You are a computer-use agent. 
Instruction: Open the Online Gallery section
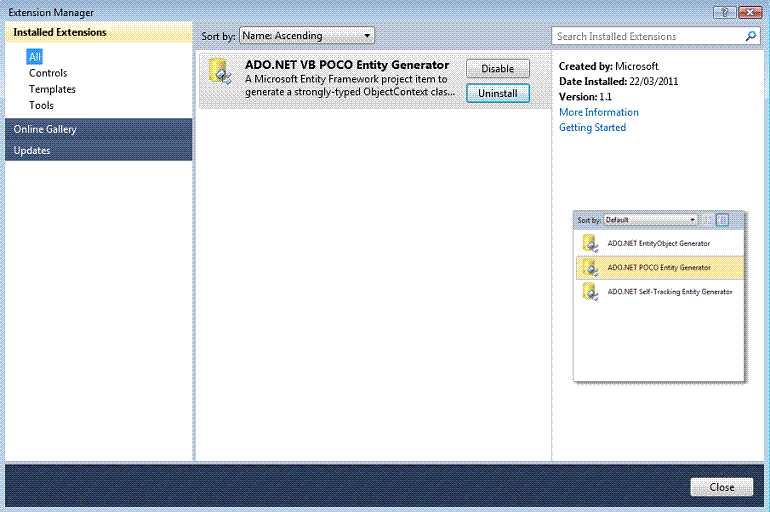tap(99, 129)
